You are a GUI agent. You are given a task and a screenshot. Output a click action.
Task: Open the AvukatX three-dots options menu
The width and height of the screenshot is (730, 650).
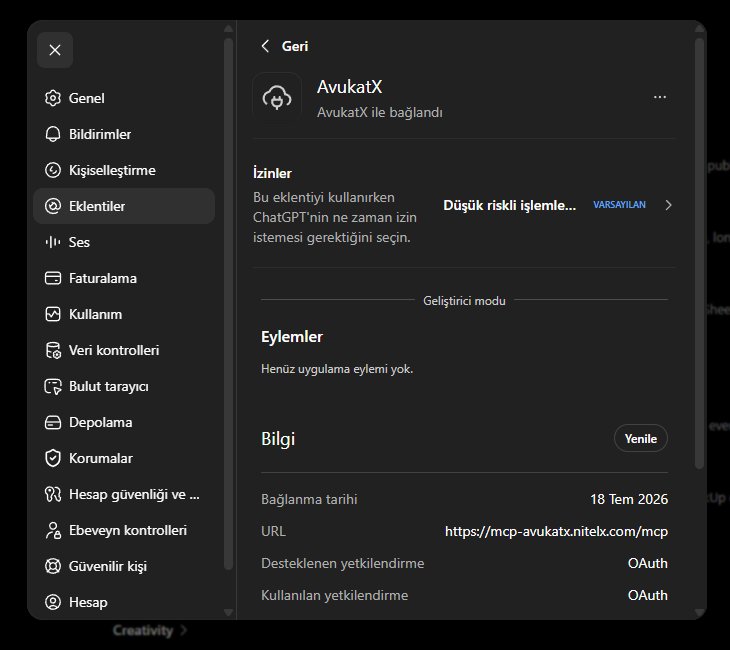[x=659, y=97]
